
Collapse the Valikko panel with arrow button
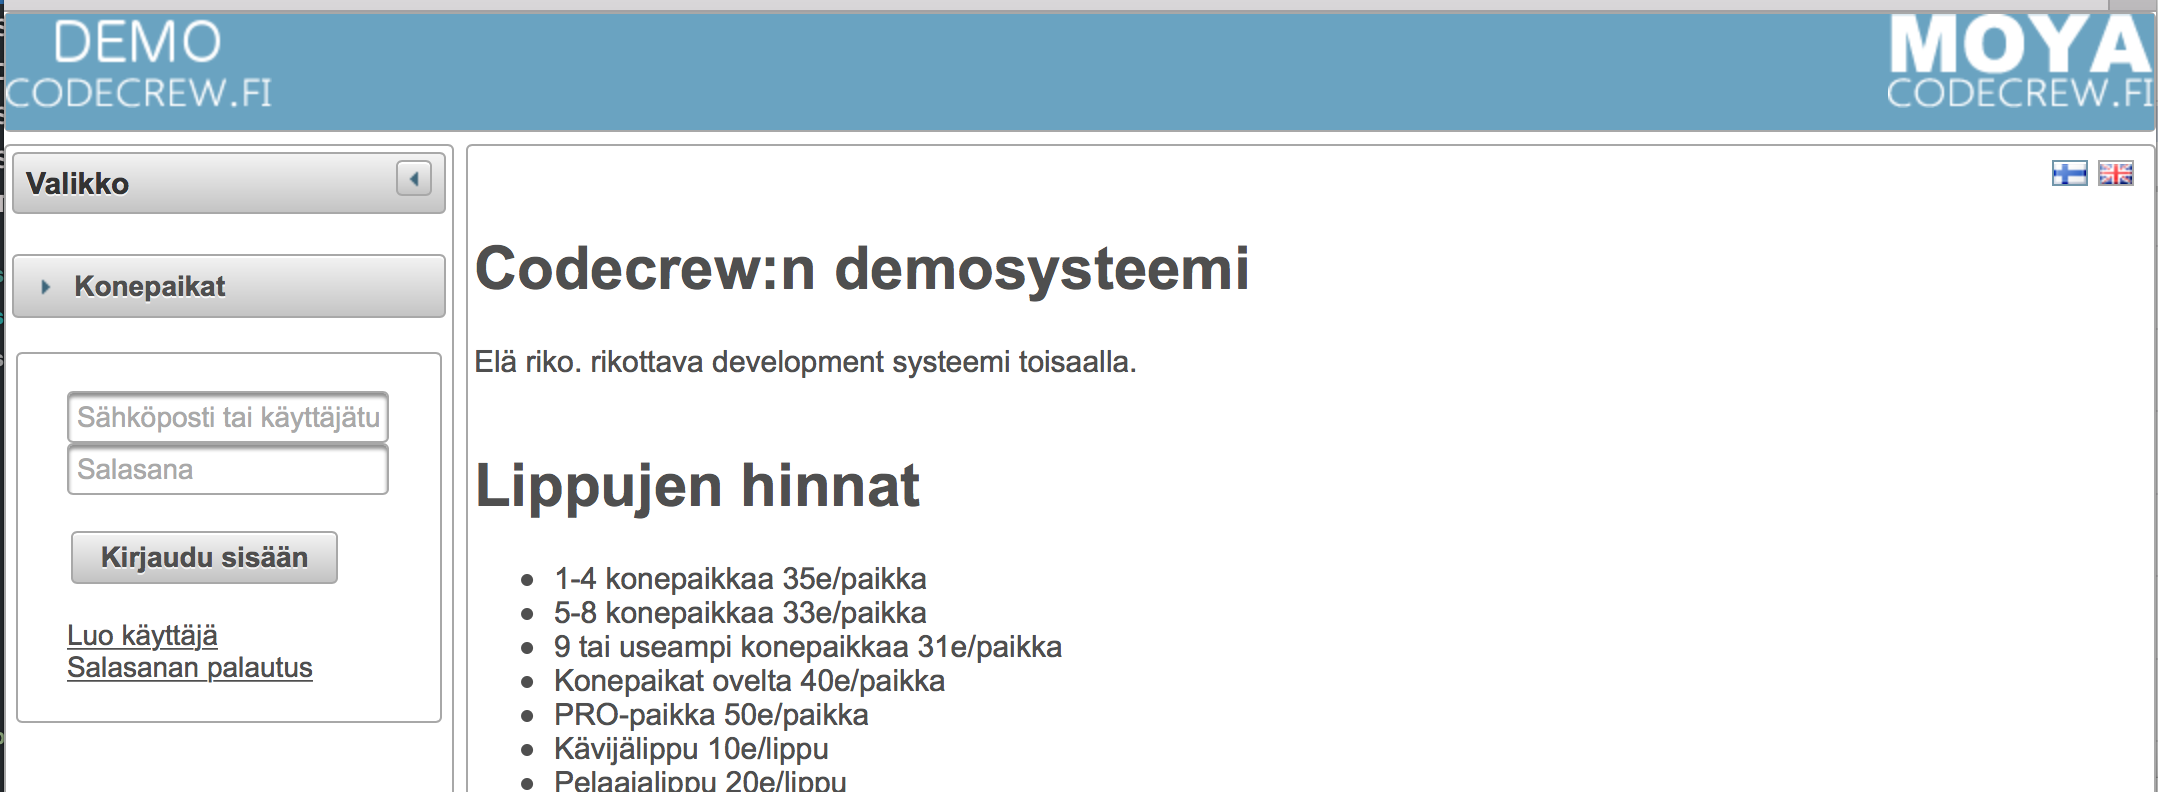coord(413,179)
